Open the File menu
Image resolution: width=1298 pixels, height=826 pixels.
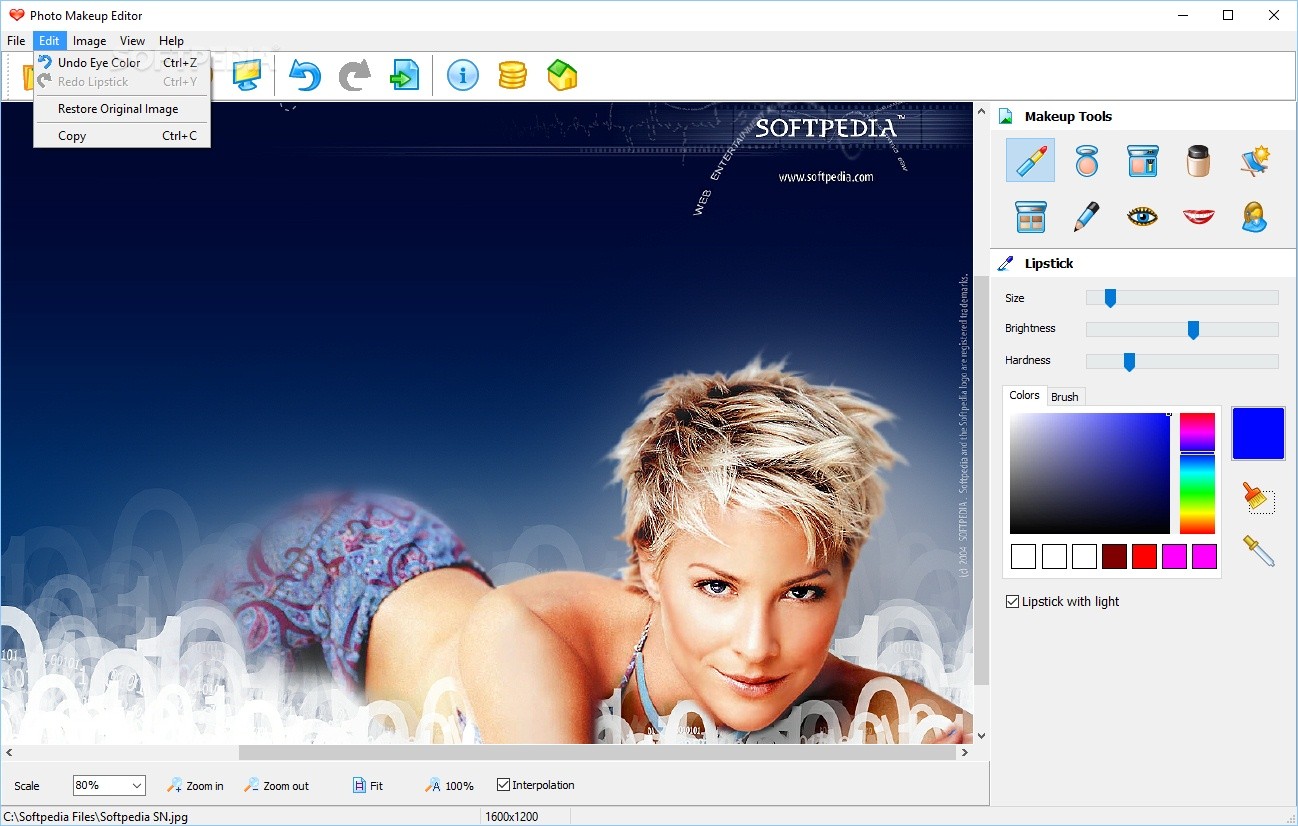click(x=16, y=41)
